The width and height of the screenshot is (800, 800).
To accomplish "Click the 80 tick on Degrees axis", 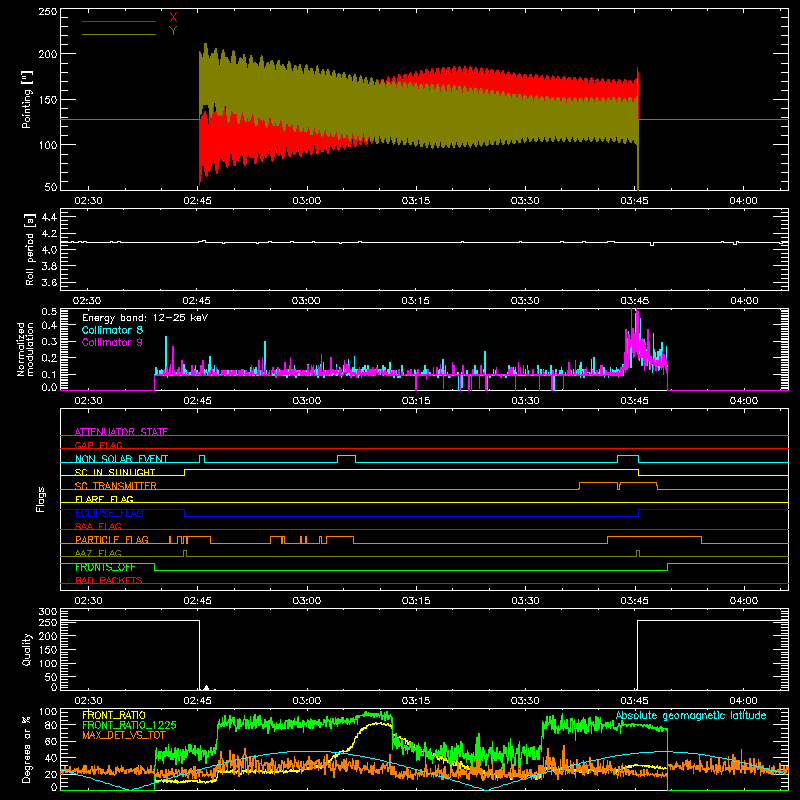I will [51, 725].
